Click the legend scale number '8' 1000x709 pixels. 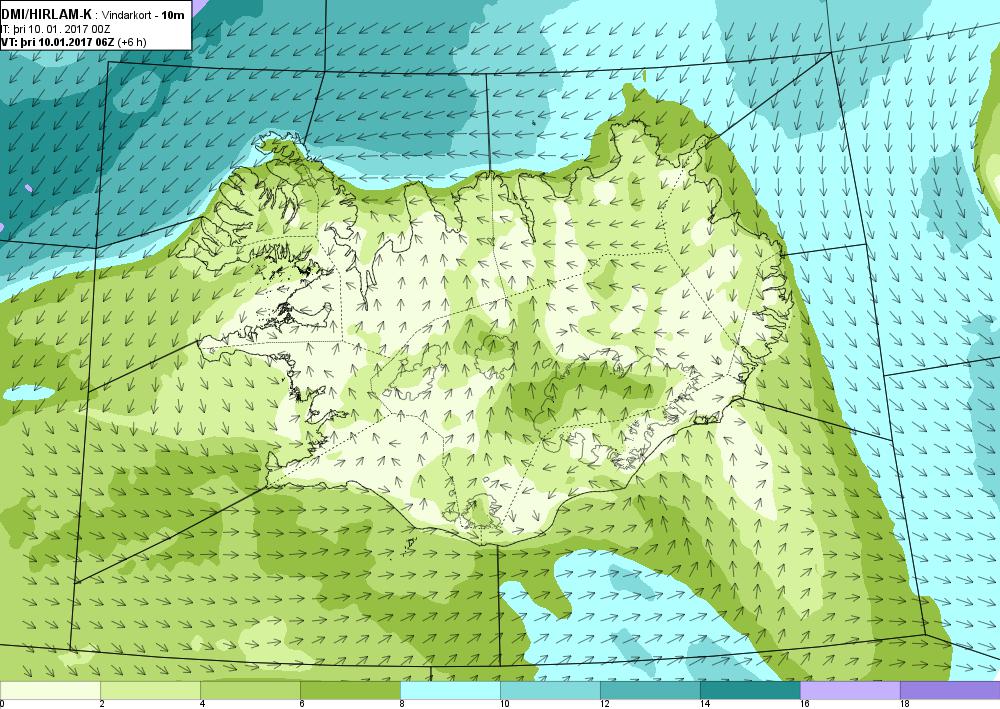pyautogui.click(x=402, y=704)
